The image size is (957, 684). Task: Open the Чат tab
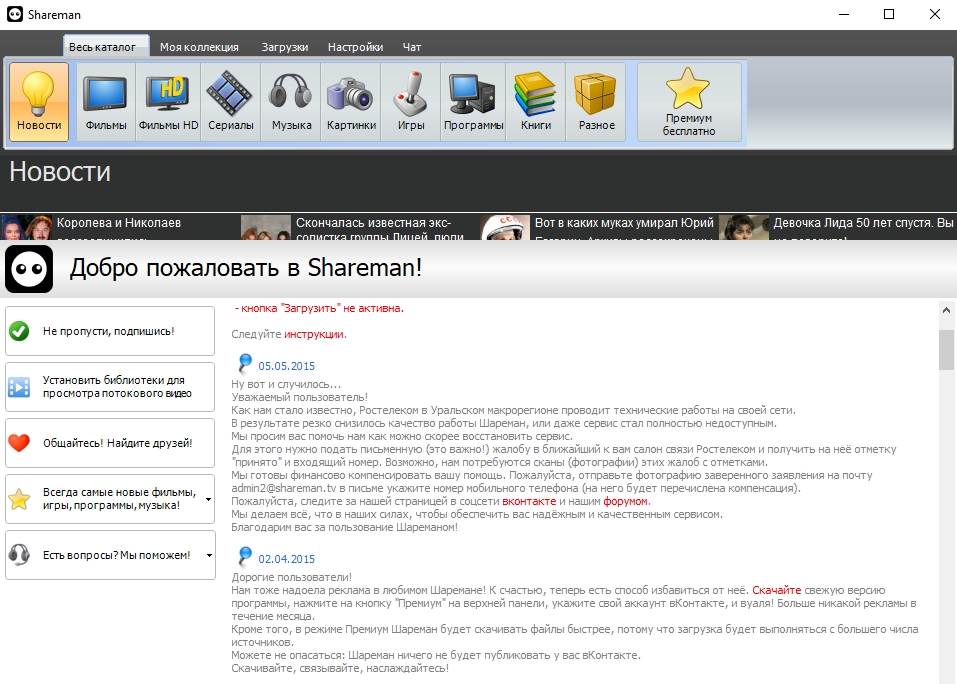pos(412,47)
